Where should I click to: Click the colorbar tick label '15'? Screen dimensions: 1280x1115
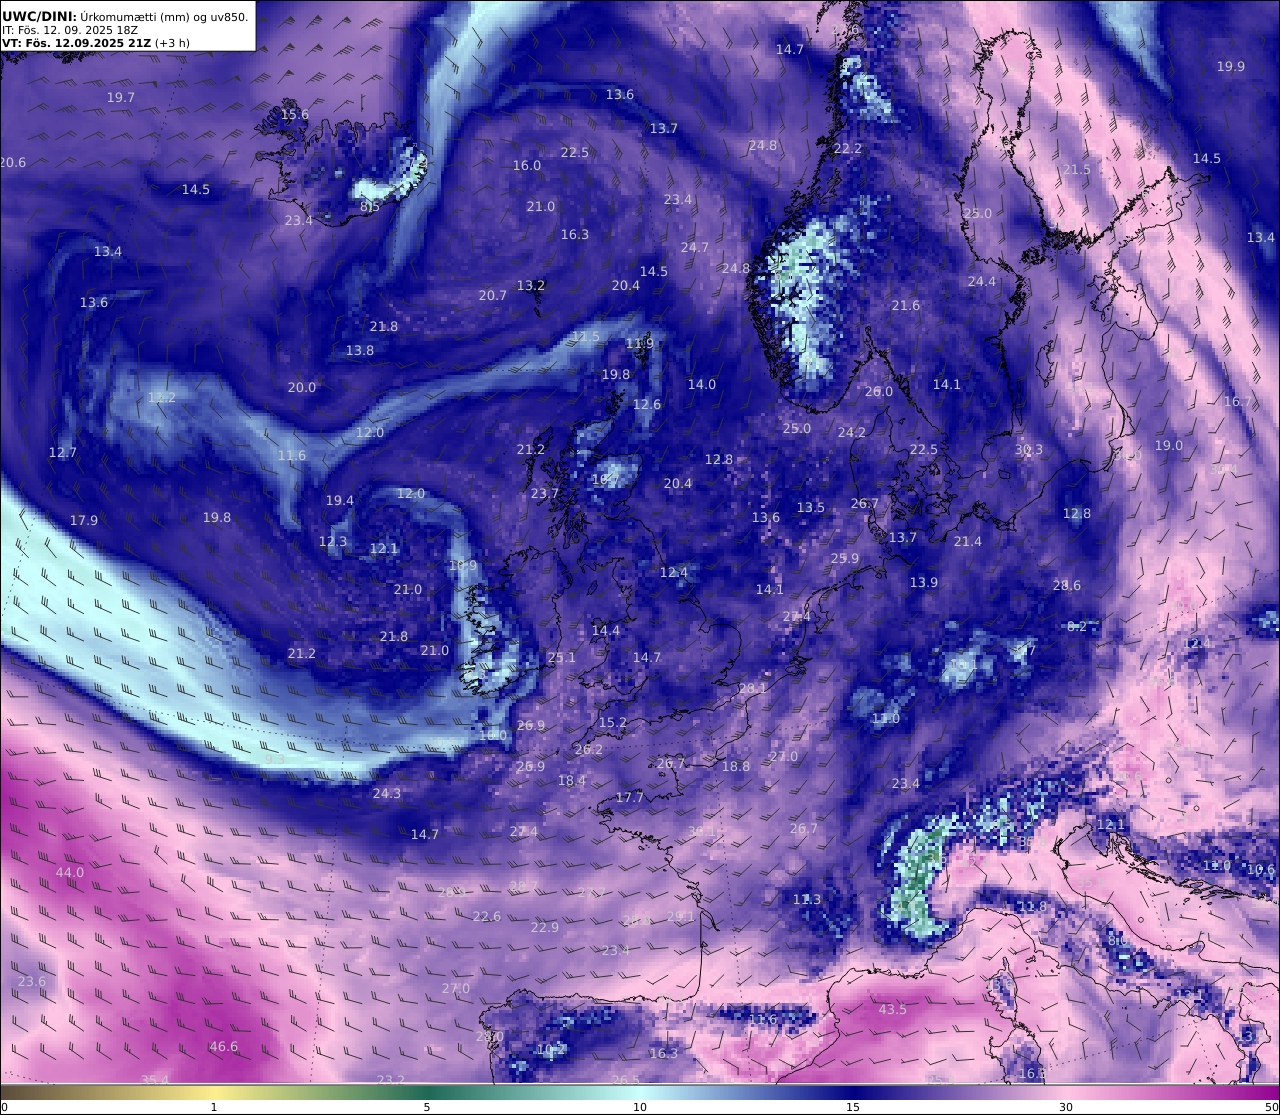point(853,1107)
